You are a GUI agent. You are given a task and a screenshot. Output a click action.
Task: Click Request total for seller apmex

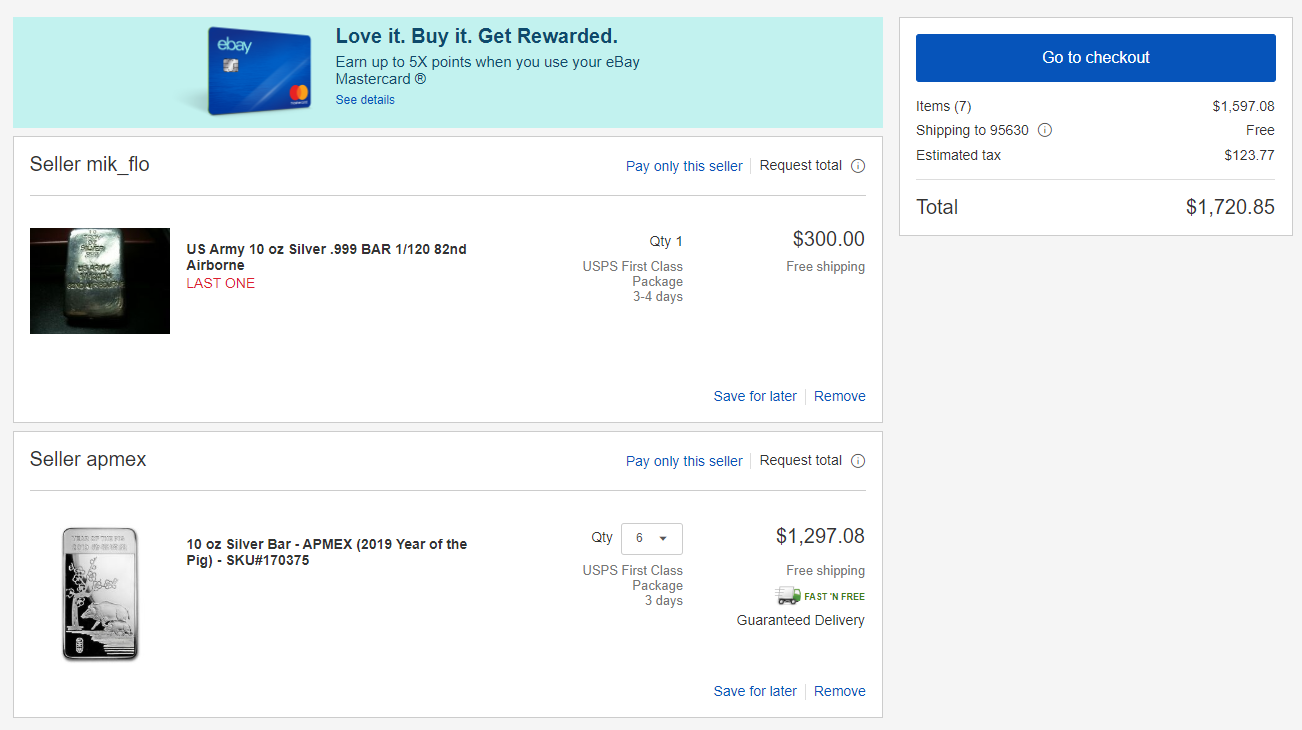800,461
